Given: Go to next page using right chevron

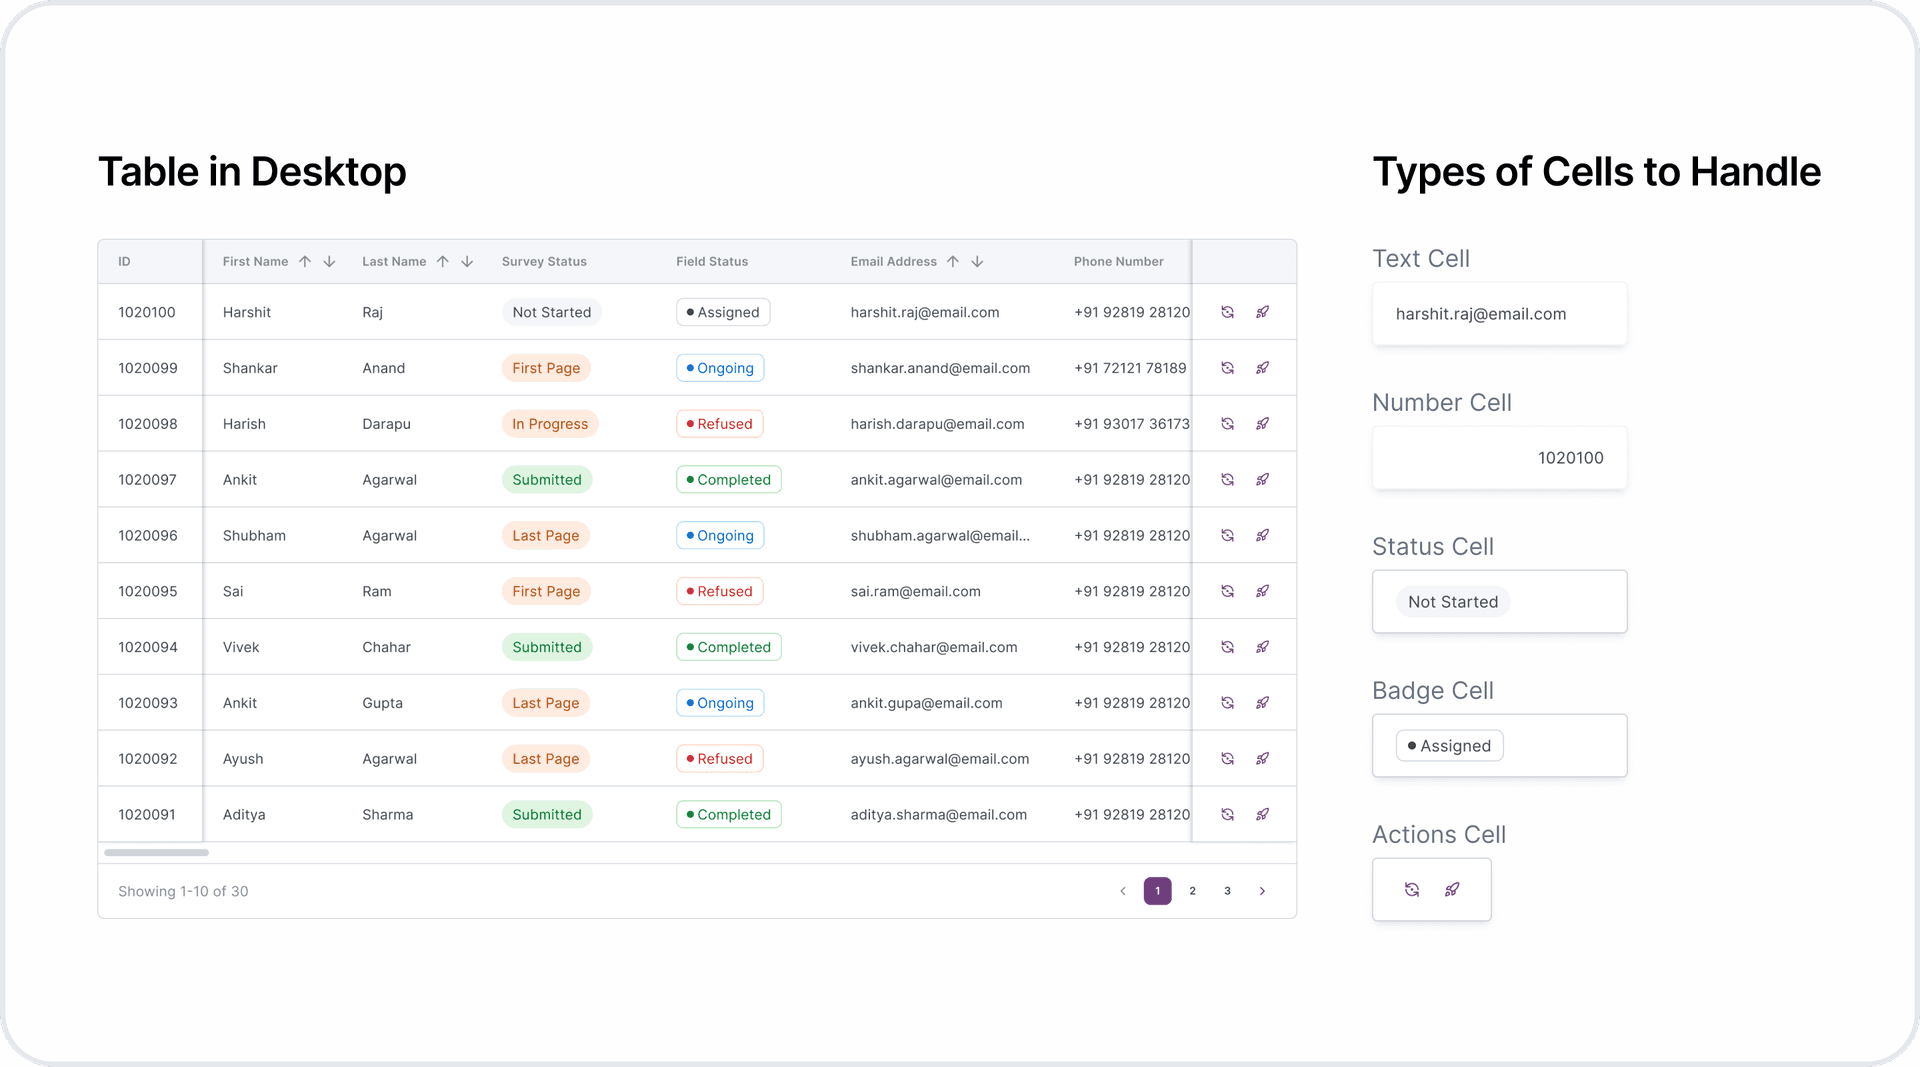Looking at the screenshot, I should click(x=1262, y=891).
